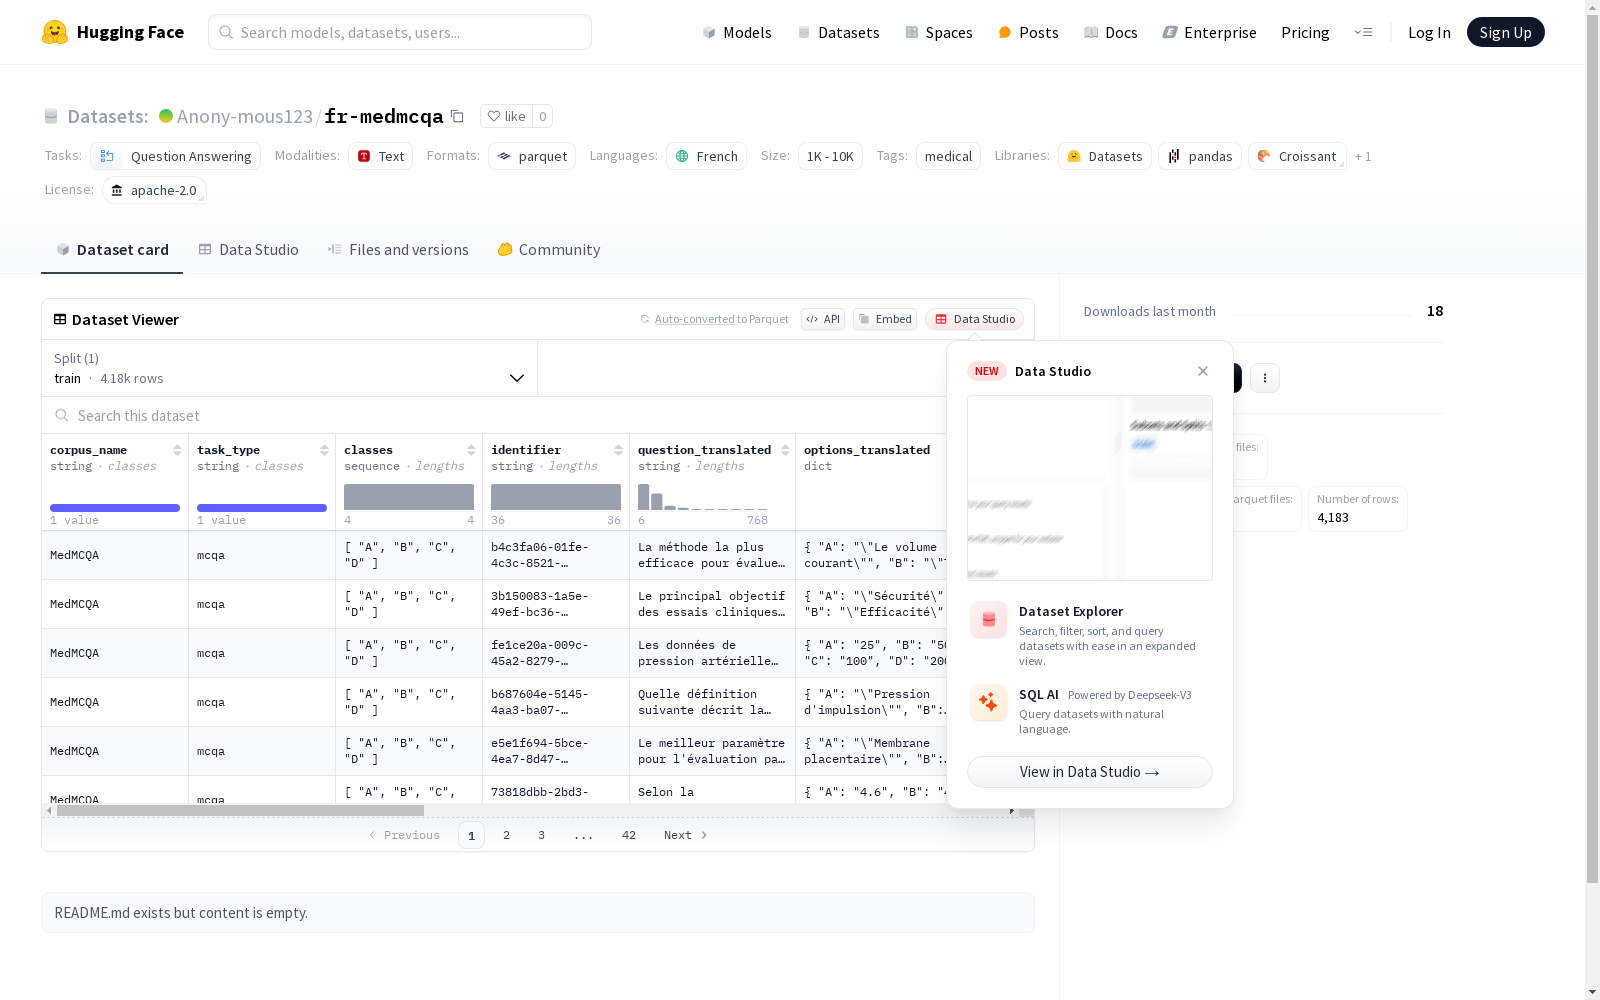
Task: Click the Dataset Explorer icon
Action: [989, 620]
